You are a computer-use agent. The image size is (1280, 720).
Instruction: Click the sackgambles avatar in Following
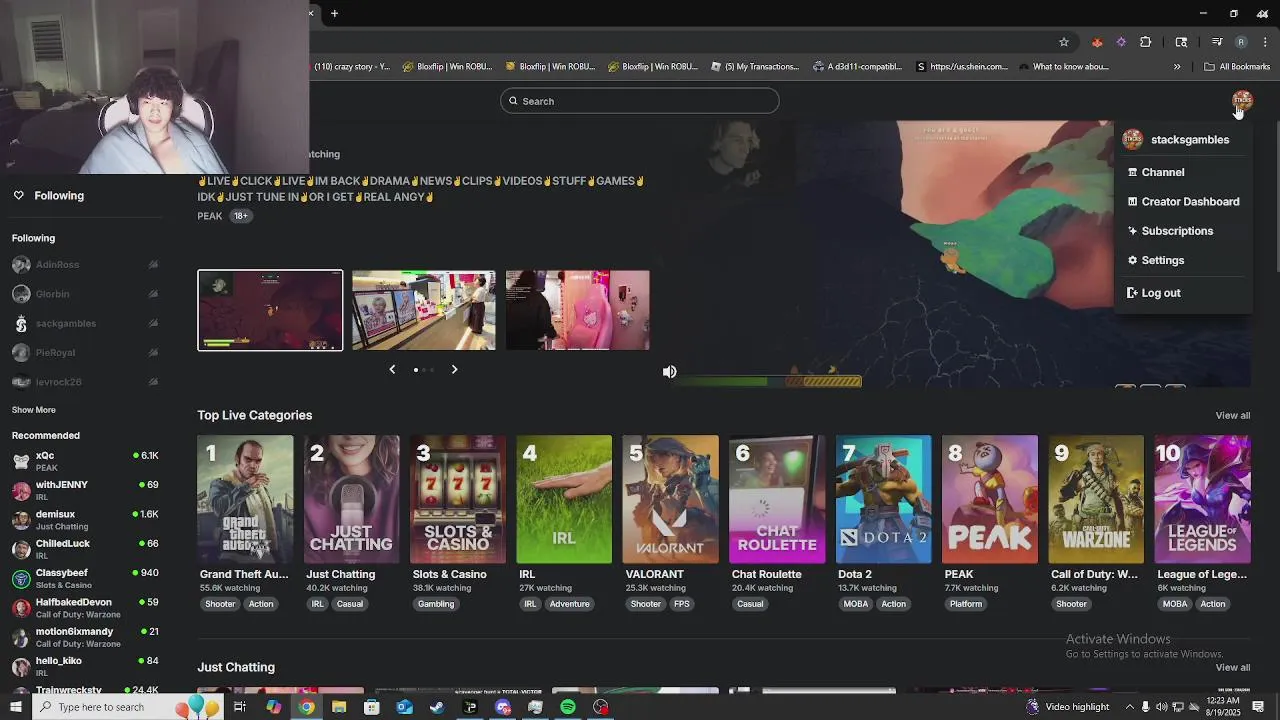click(x=21, y=323)
